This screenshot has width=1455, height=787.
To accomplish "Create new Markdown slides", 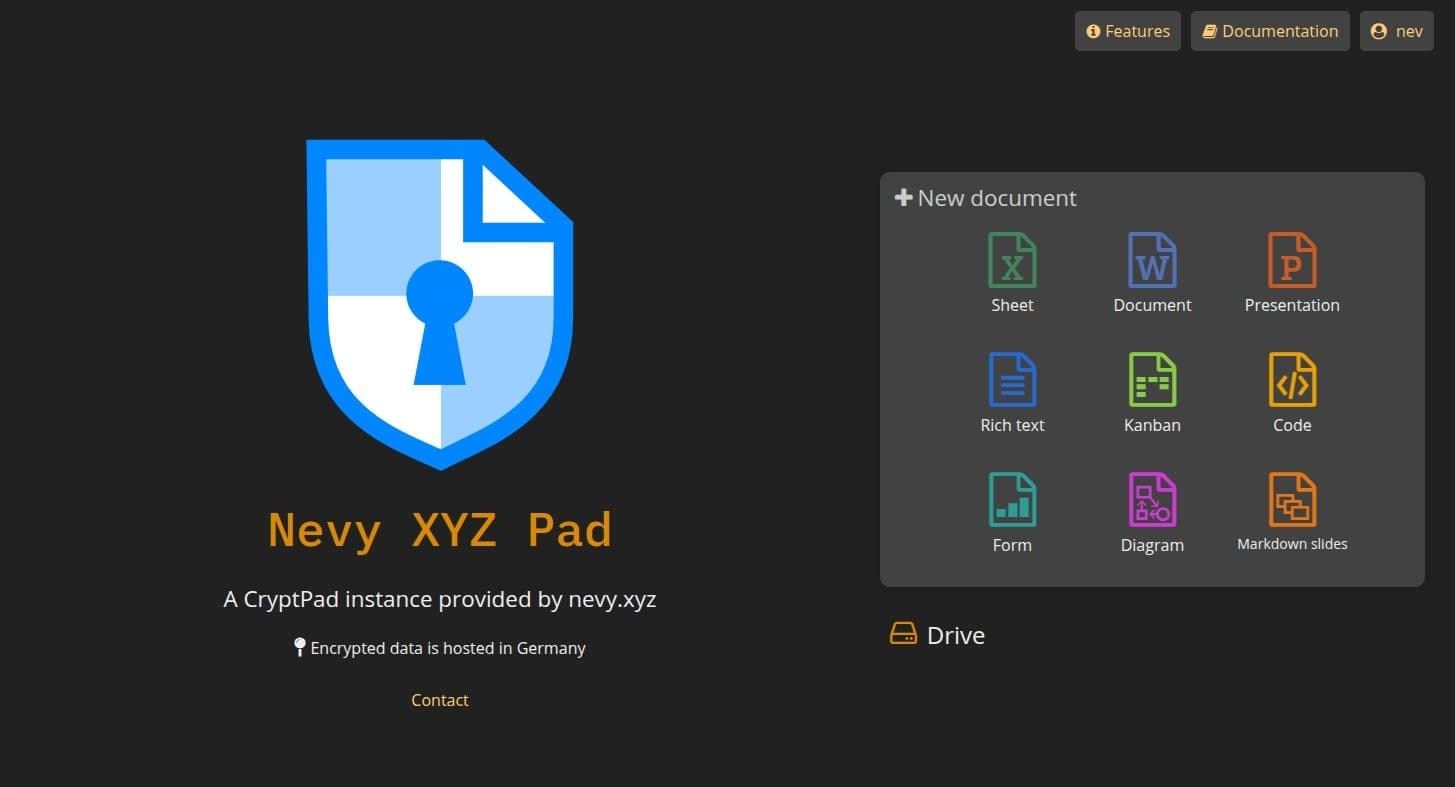I will tap(1291, 510).
